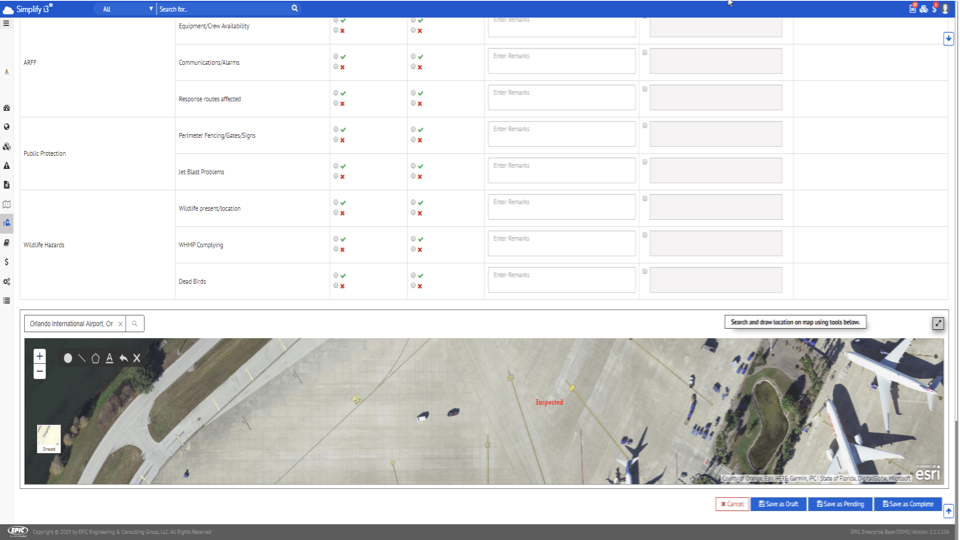Open the 'All' search category dropdown
This screenshot has width=960, height=540.
pos(127,9)
